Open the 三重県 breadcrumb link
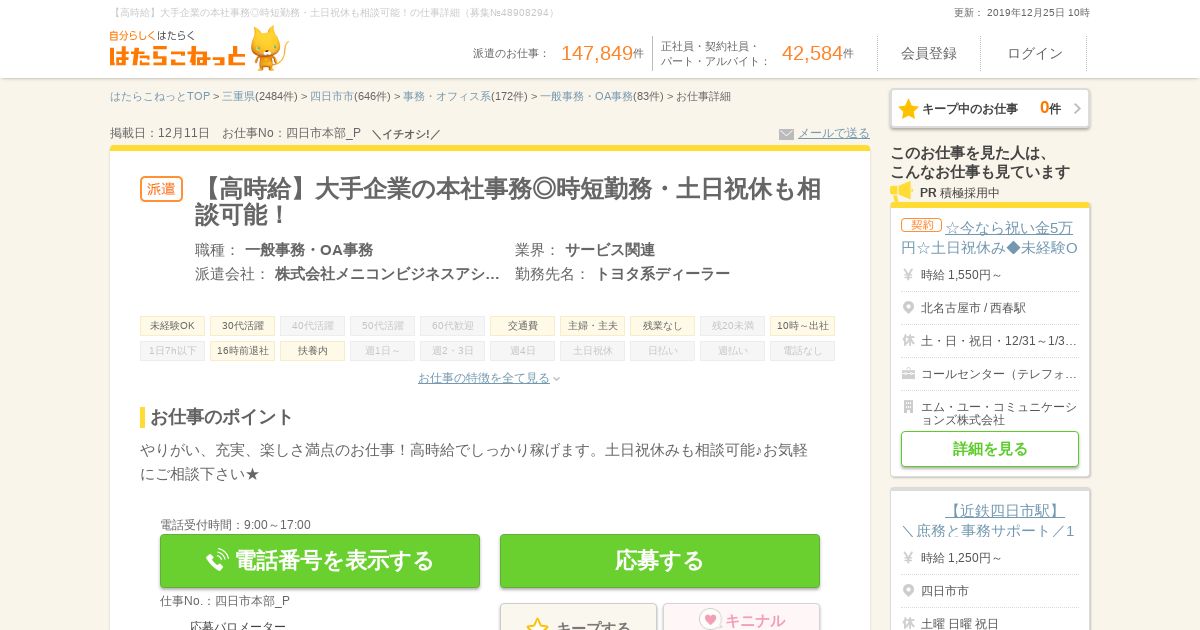The height and width of the screenshot is (630, 1200). pos(238,97)
